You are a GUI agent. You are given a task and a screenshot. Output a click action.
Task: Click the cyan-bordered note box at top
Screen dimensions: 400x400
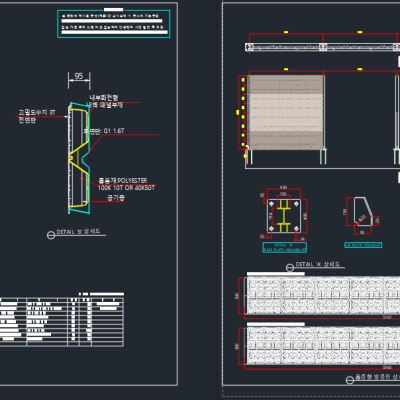(x=114, y=24)
